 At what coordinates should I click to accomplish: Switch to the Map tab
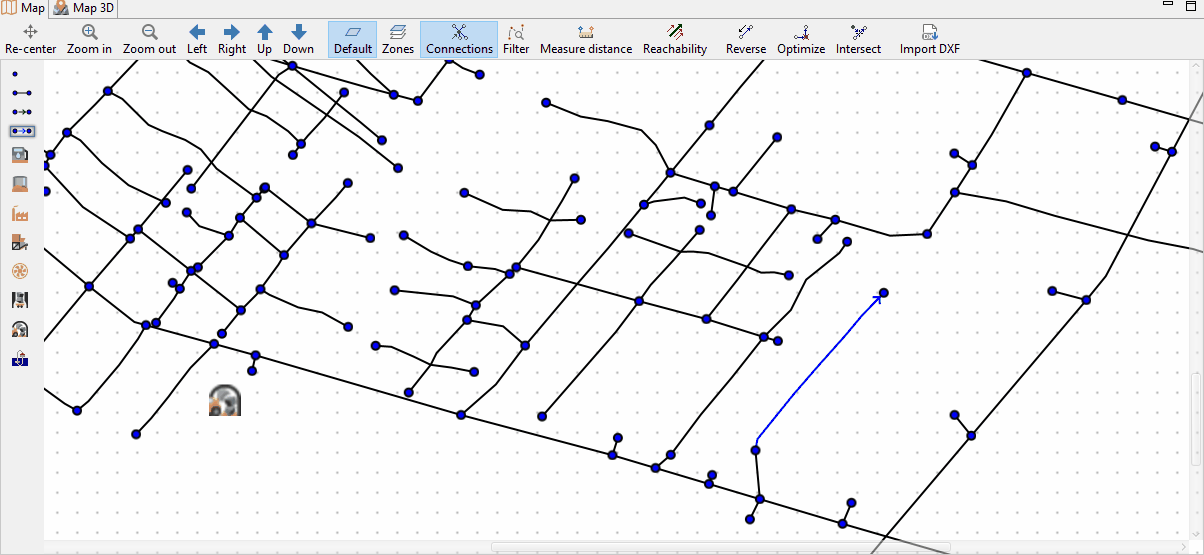point(23,8)
